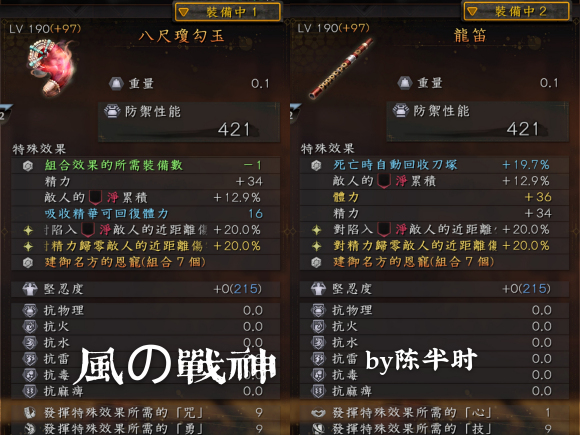This screenshot has height=435, width=580.
Task: Click the star icon beside 對精力歸零敵人 right row
Action: 317,246
